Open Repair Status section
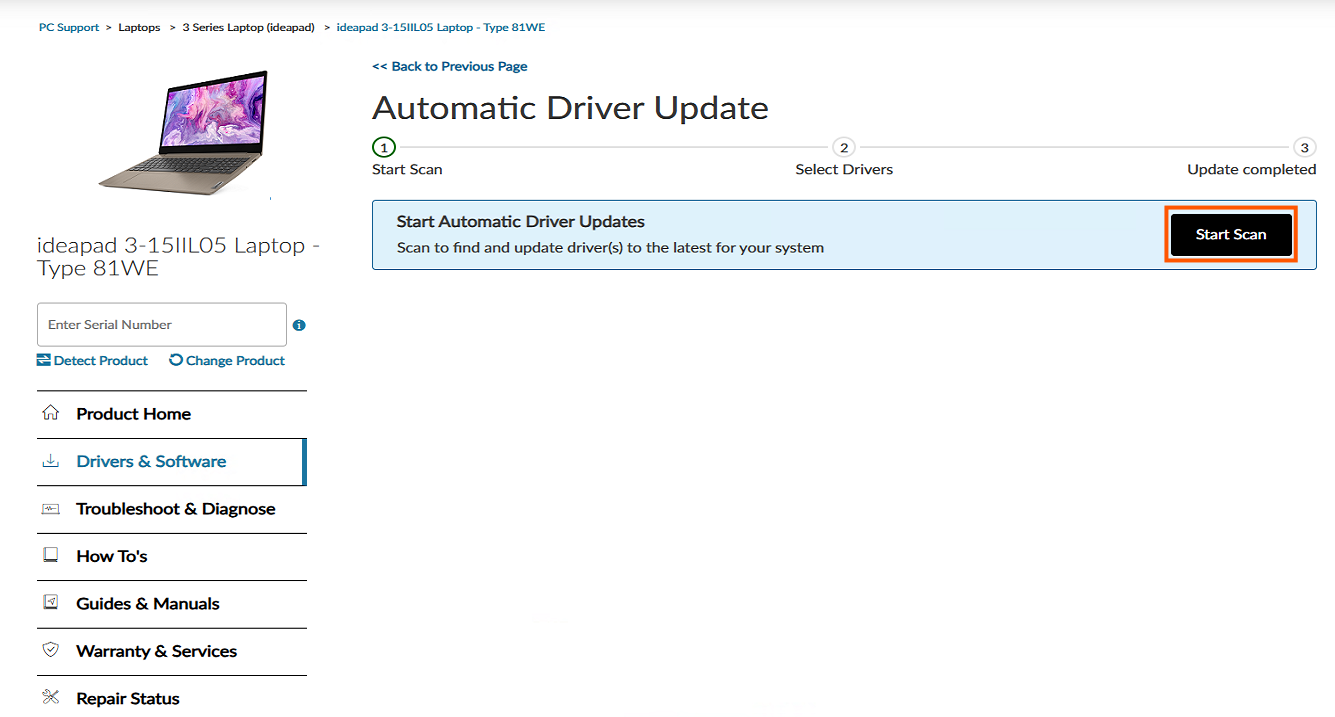This screenshot has height=717, width=1335. pos(172,698)
